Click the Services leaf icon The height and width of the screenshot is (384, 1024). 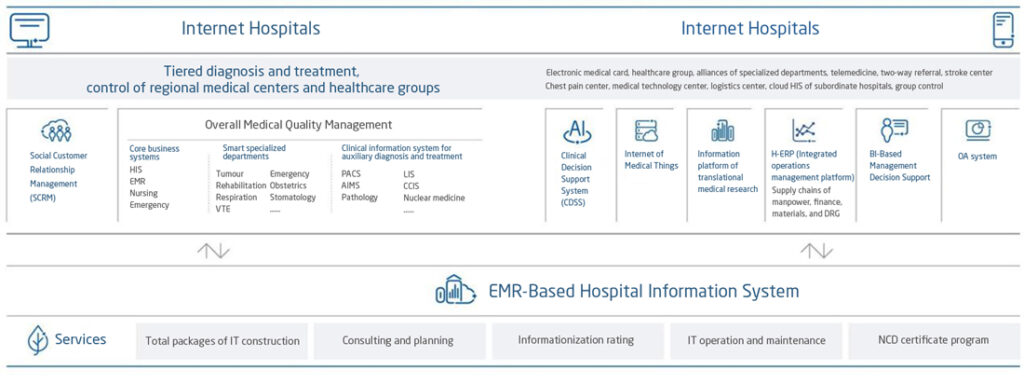click(37, 340)
